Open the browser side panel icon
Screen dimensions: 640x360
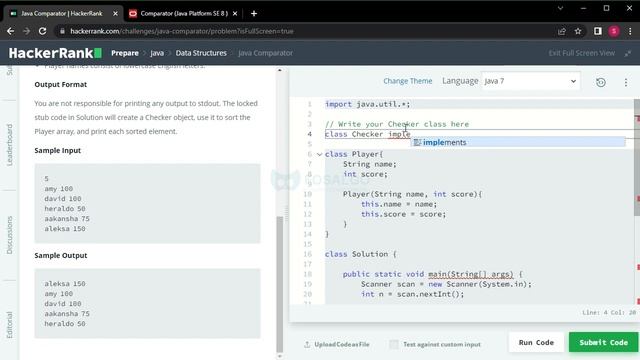pyautogui.click(x=598, y=31)
